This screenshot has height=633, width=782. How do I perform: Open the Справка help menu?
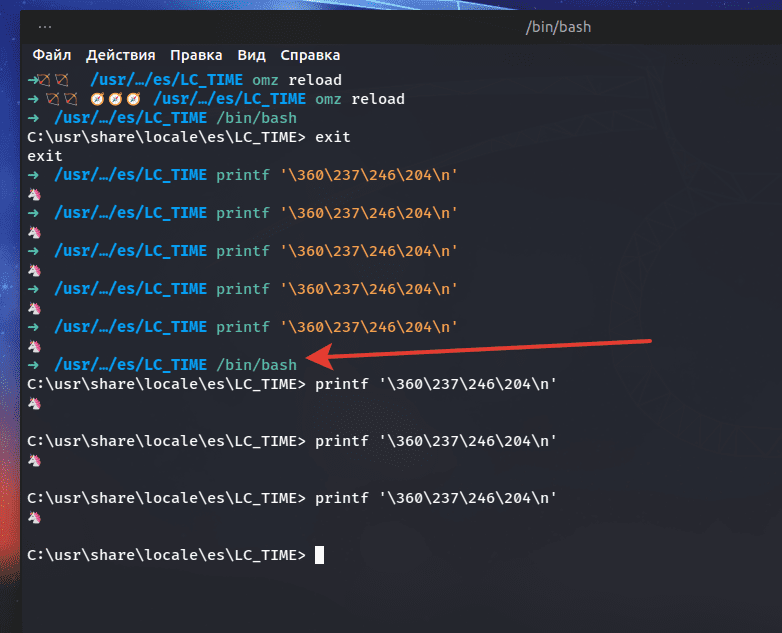click(x=310, y=55)
